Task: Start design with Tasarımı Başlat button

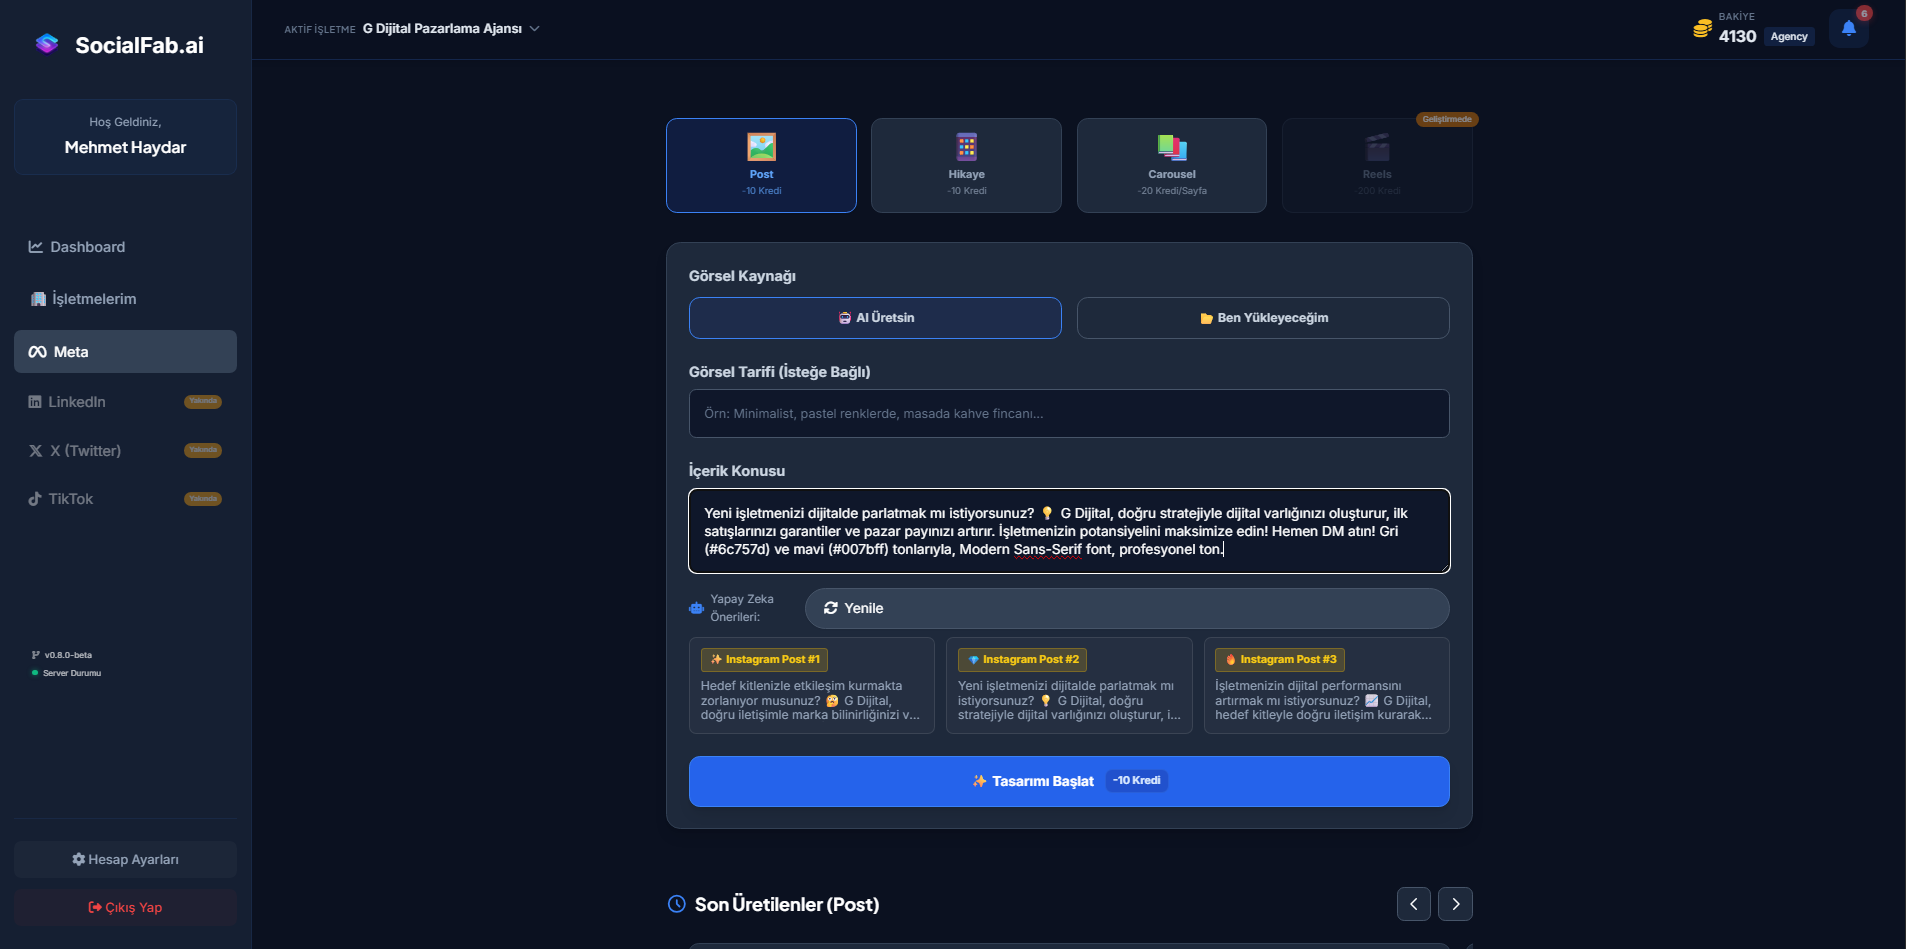Action: [x=1068, y=781]
